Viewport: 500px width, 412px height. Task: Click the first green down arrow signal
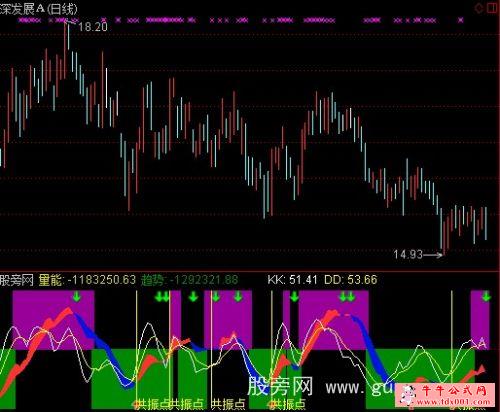(77, 296)
